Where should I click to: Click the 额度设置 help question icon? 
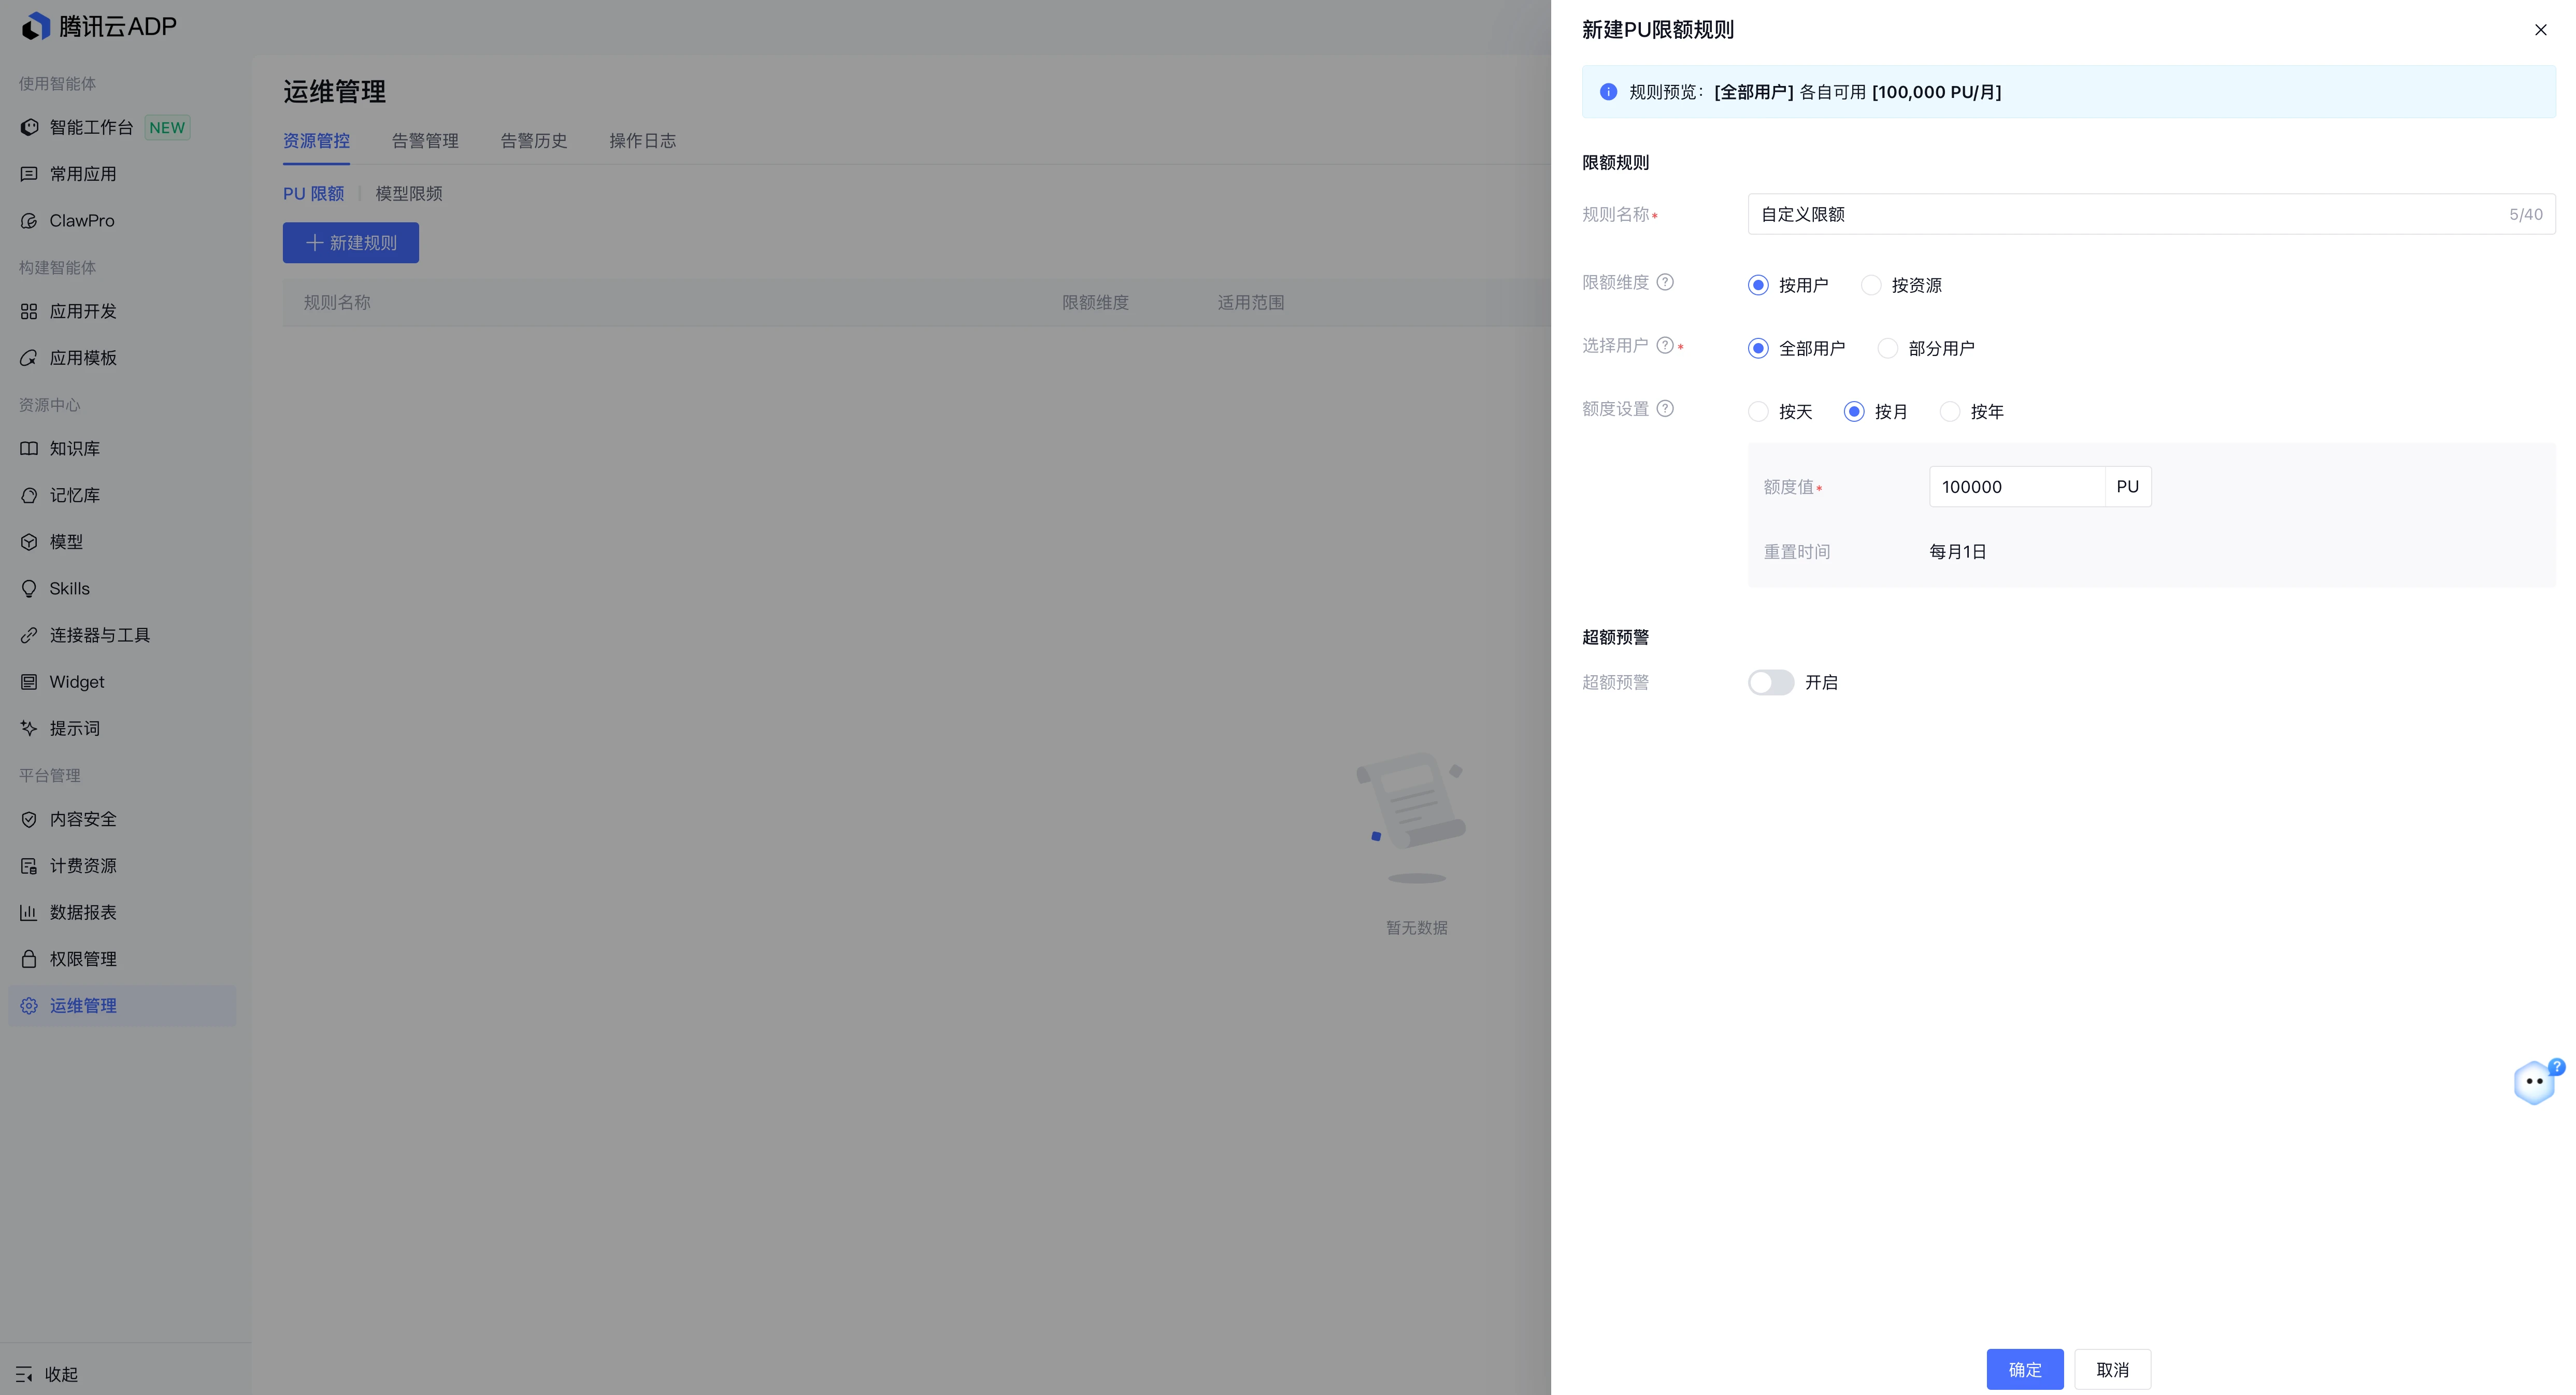tap(1665, 408)
